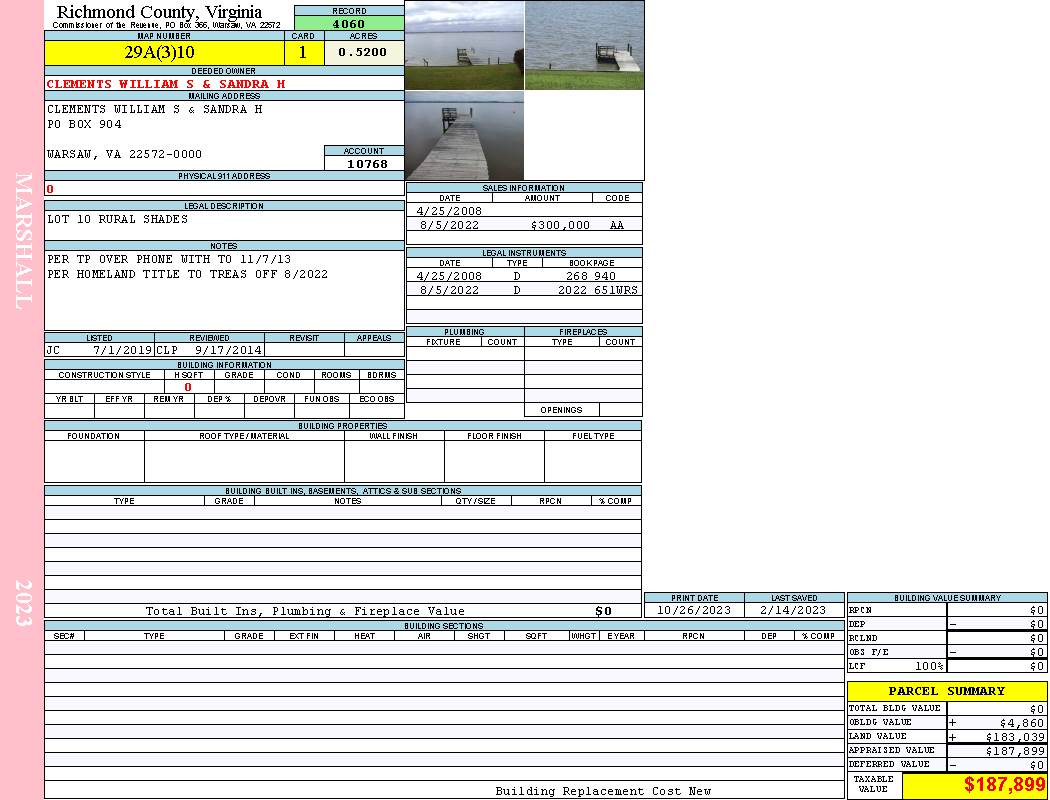This screenshot has width=1050, height=800.
Task: Select the 4/25/2008 sales date entry
Action: click(x=449, y=211)
